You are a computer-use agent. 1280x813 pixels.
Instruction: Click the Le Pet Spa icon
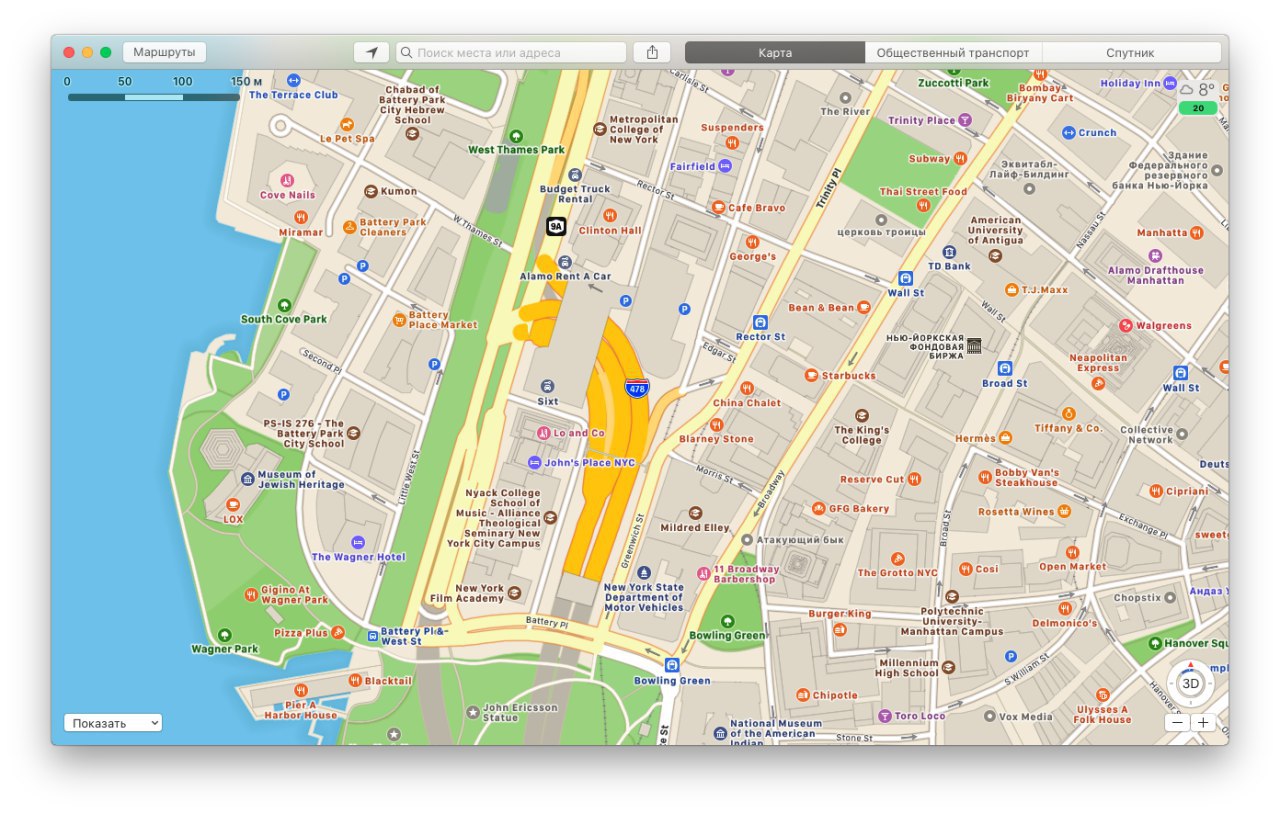[347, 124]
